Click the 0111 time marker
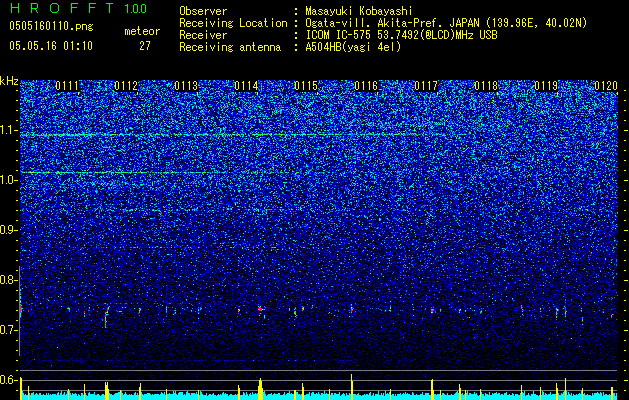This screenshot has height=400, width=629. click(x=67, y=86)
